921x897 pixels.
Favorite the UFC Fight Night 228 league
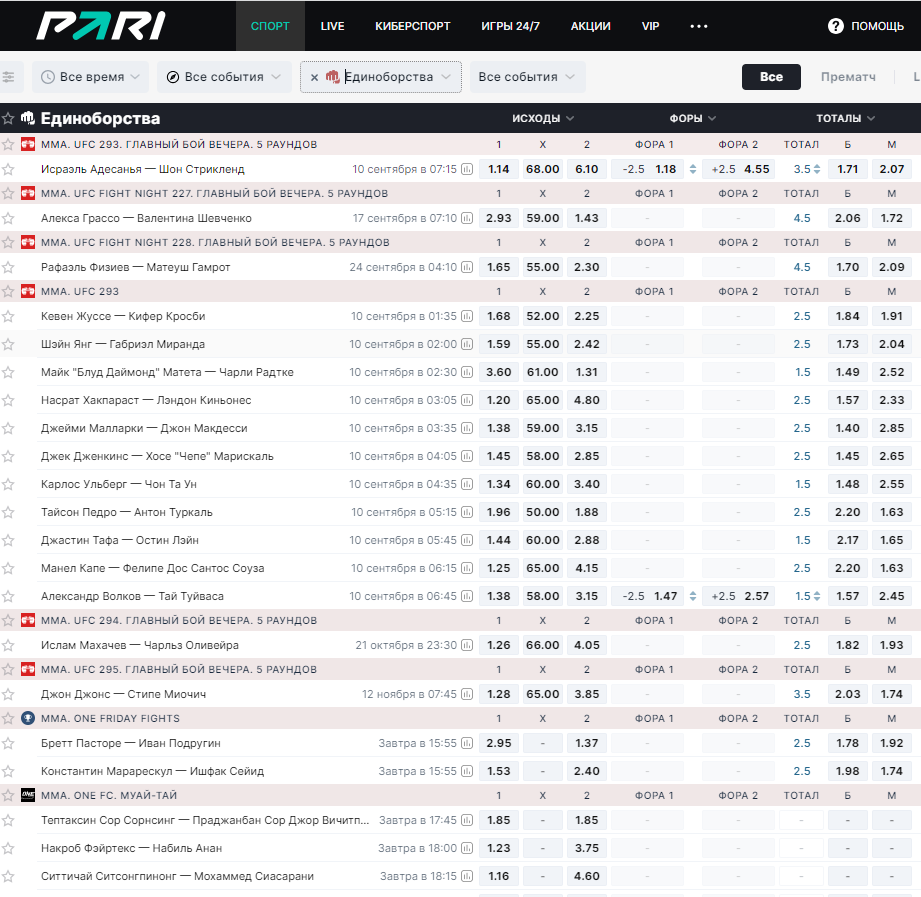click(8, 243)
